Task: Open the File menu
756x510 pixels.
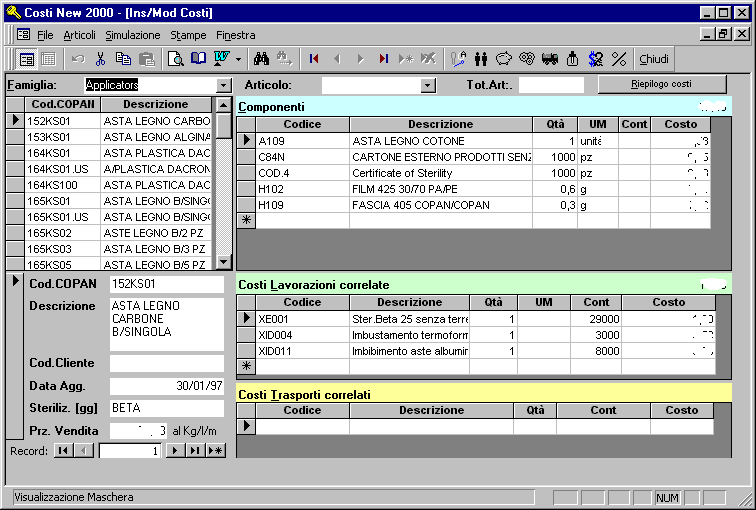Action: [x=45, y=35]
